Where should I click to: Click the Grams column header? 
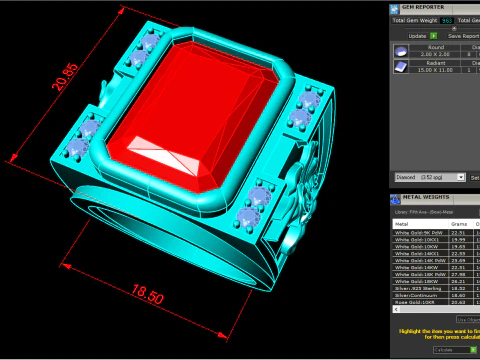(x=461, y=224)
